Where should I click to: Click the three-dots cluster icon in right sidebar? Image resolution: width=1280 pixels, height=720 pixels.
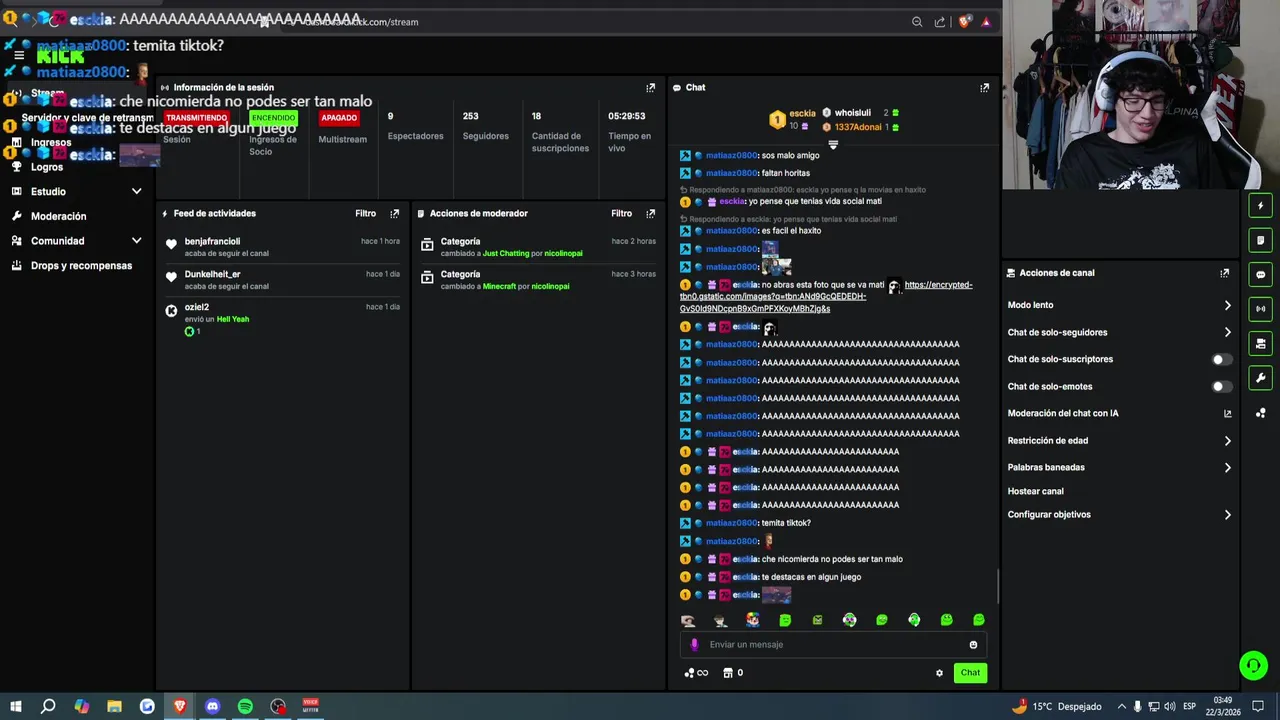click(1261, 413)
